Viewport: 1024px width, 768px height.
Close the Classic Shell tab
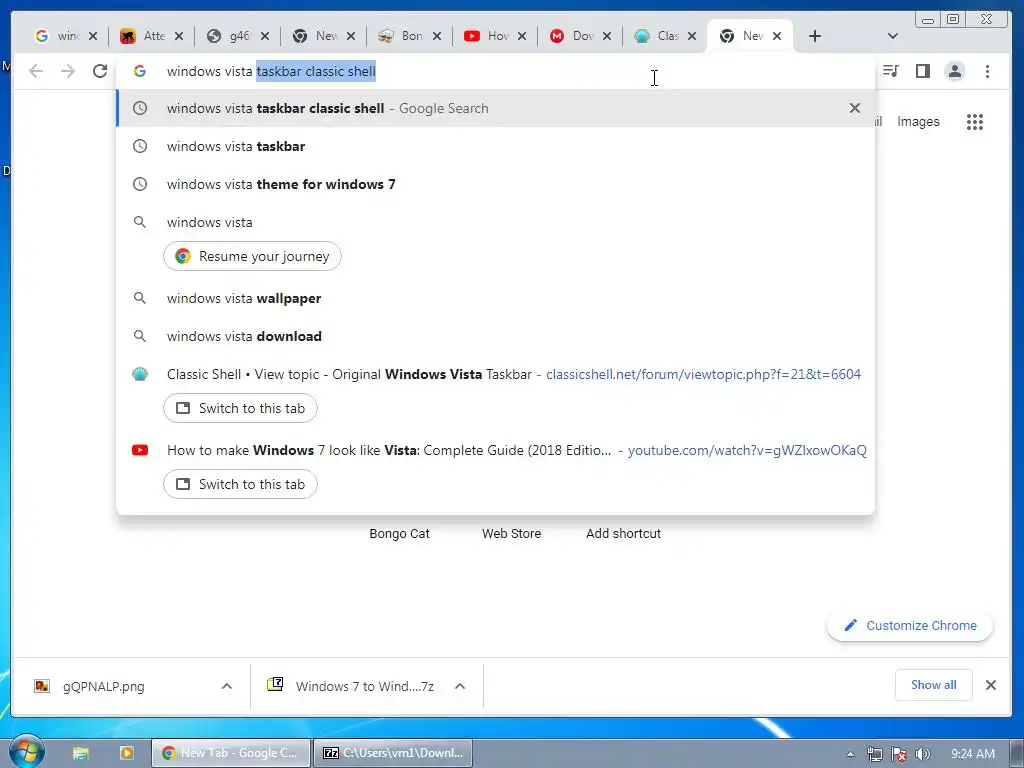click(692, 36)
